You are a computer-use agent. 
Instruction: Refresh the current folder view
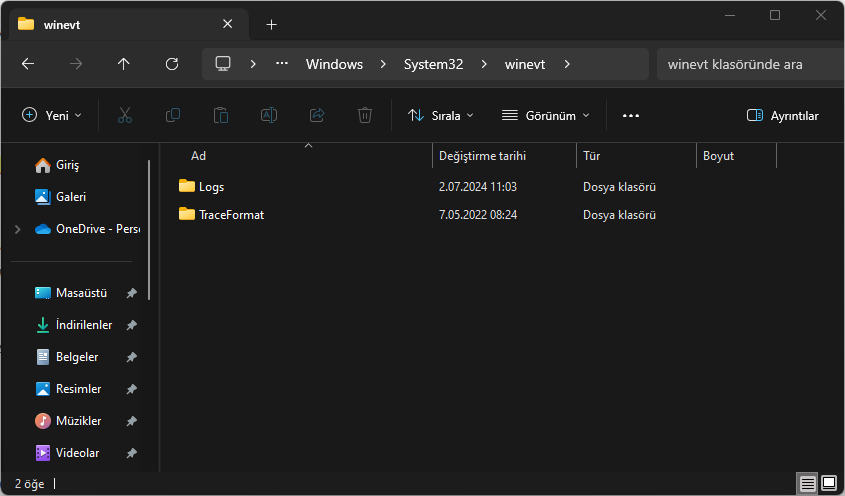(171, 64)
